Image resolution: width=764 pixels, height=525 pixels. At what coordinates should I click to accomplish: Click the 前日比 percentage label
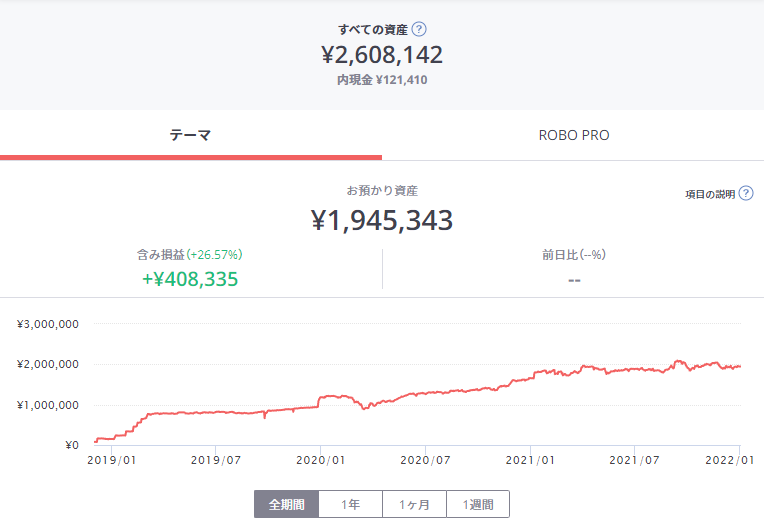pos(574,255)
